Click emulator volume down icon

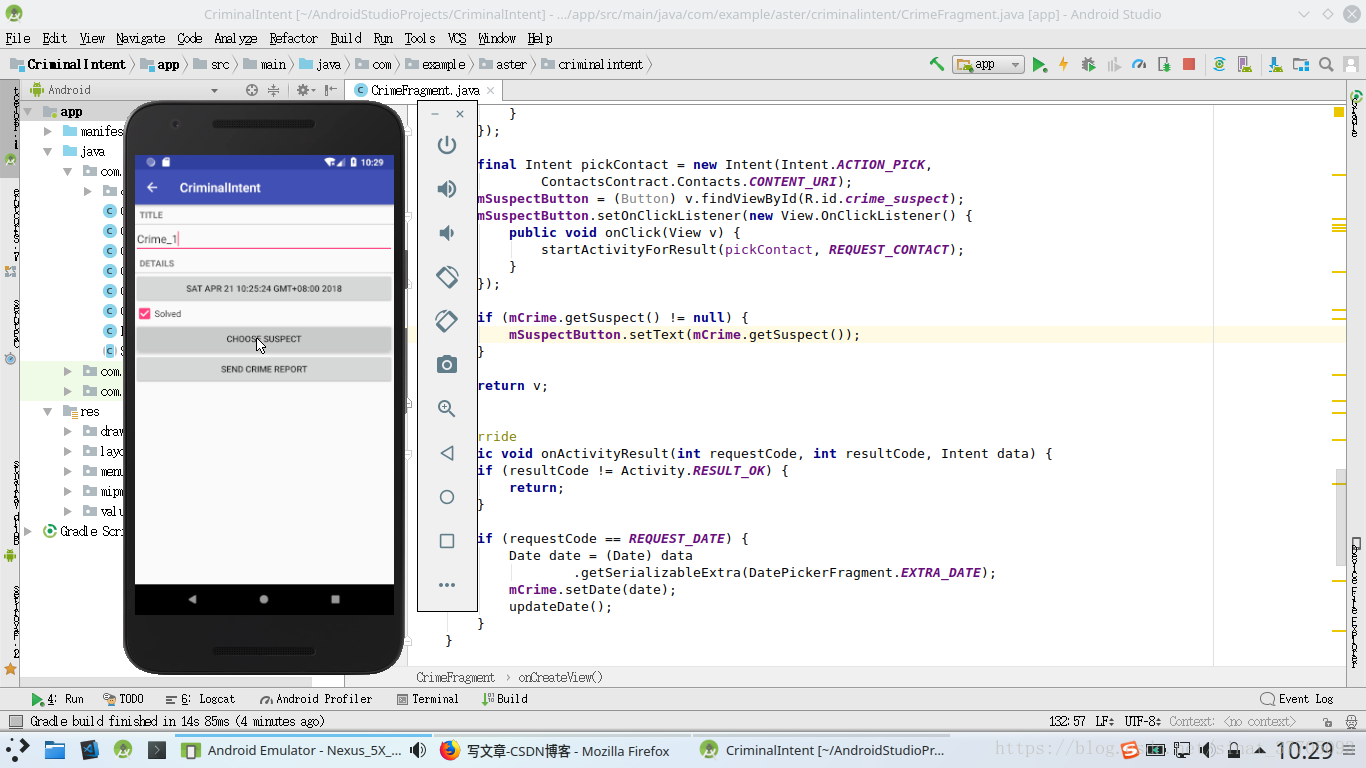point(447,233)
